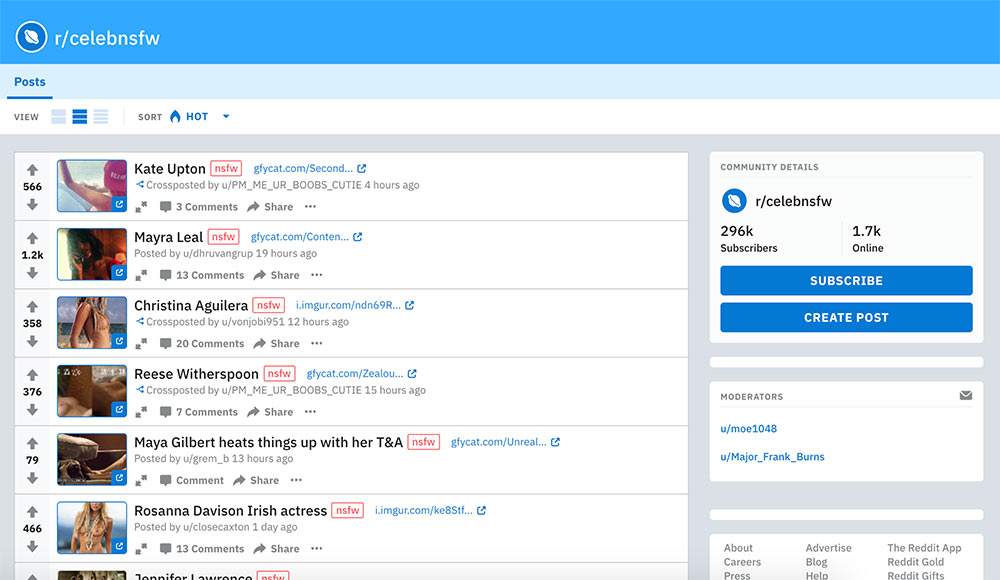
Task: Open gfycat.com/Unreal... external link
Action: click(x=505, y=442)
